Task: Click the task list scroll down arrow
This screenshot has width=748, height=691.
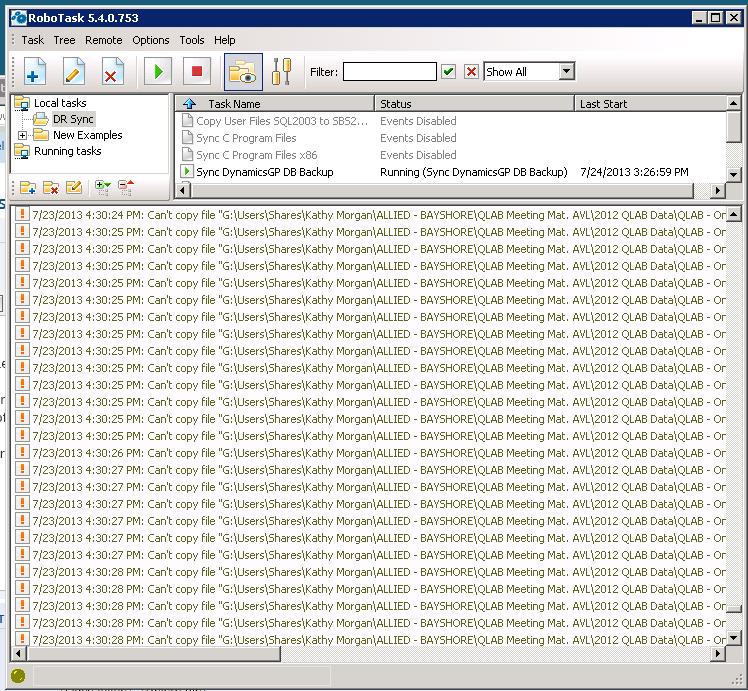Action: 734,175
